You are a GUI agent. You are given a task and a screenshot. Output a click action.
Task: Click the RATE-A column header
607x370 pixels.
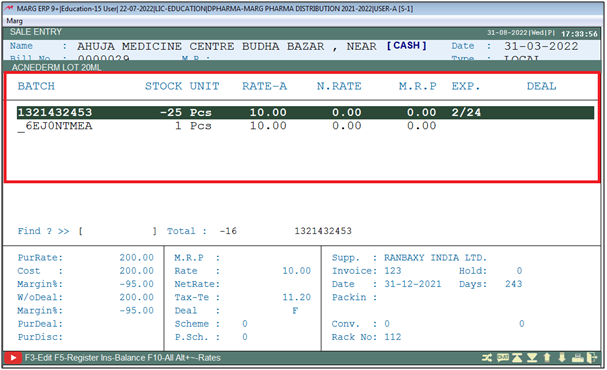264,86
